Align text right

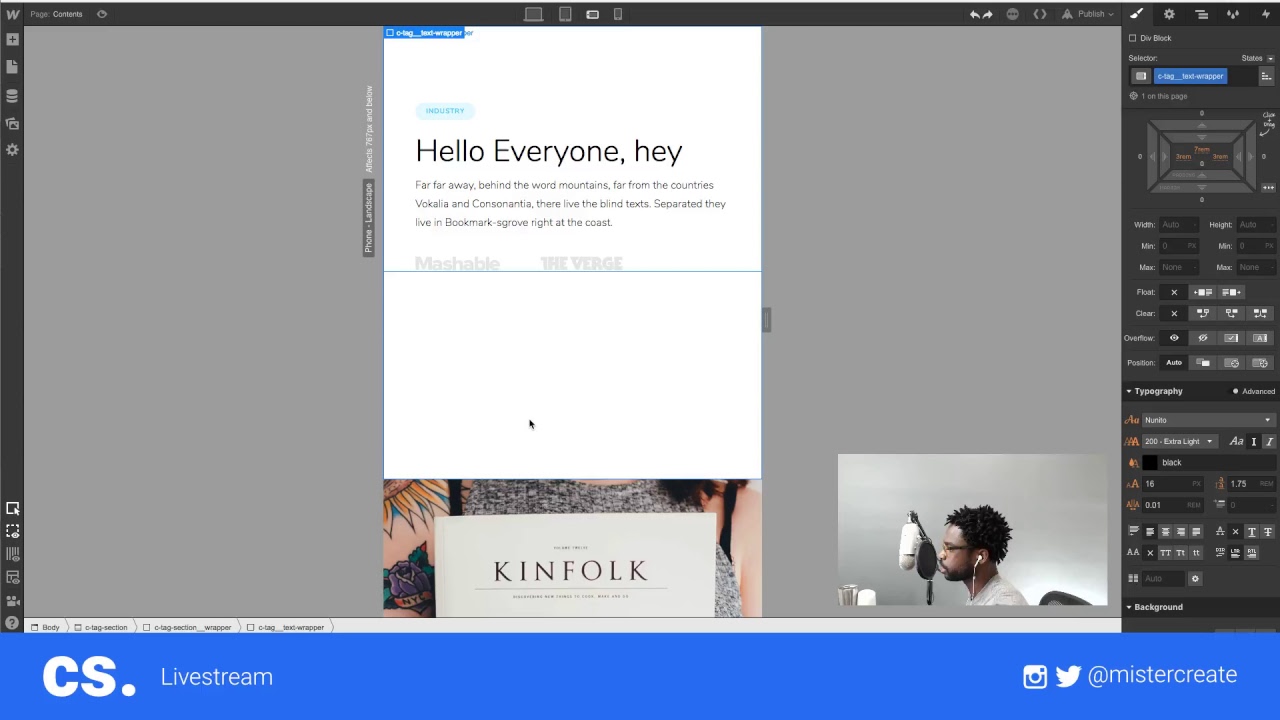pyautogui.click(x=1180, y=532)
